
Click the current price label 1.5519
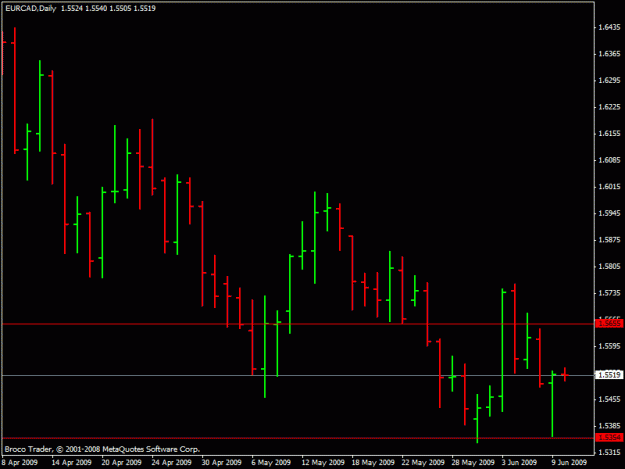pyautogui.click(x=609, y=375)
